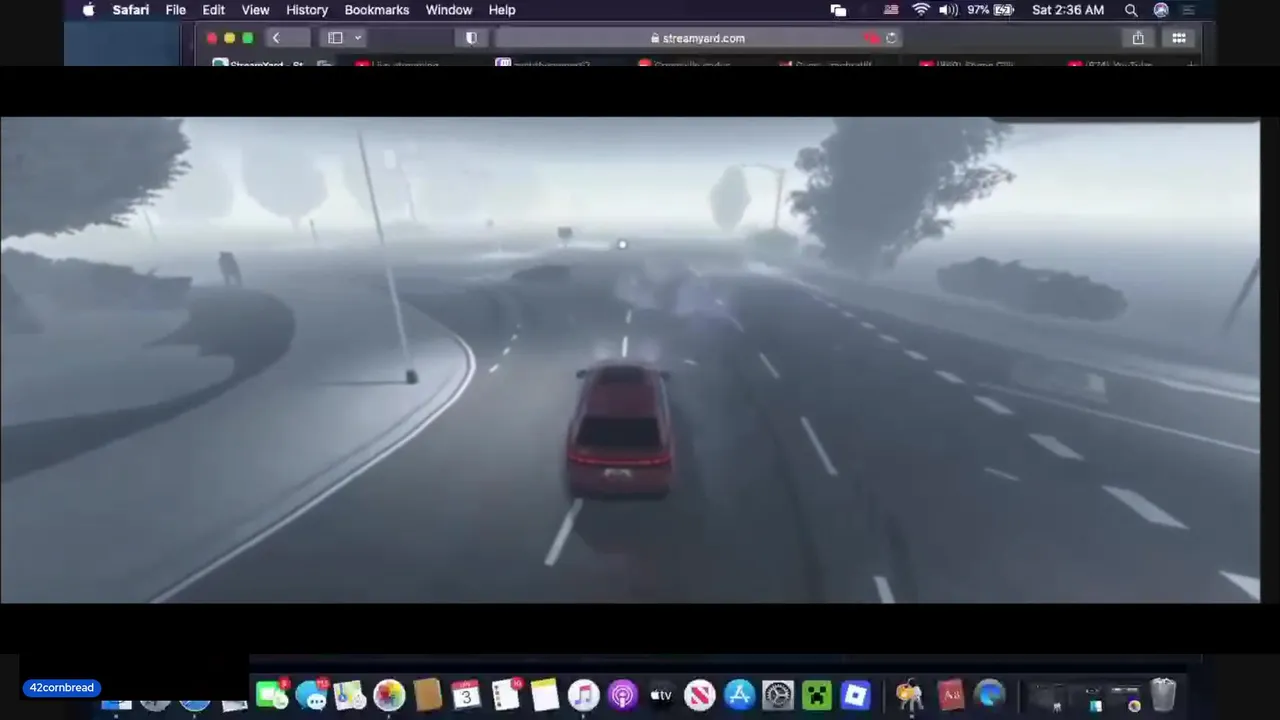The width and height of the screenshot is (1280, 720).
Task: Open Music in the Dock
Action: point(583,694)
